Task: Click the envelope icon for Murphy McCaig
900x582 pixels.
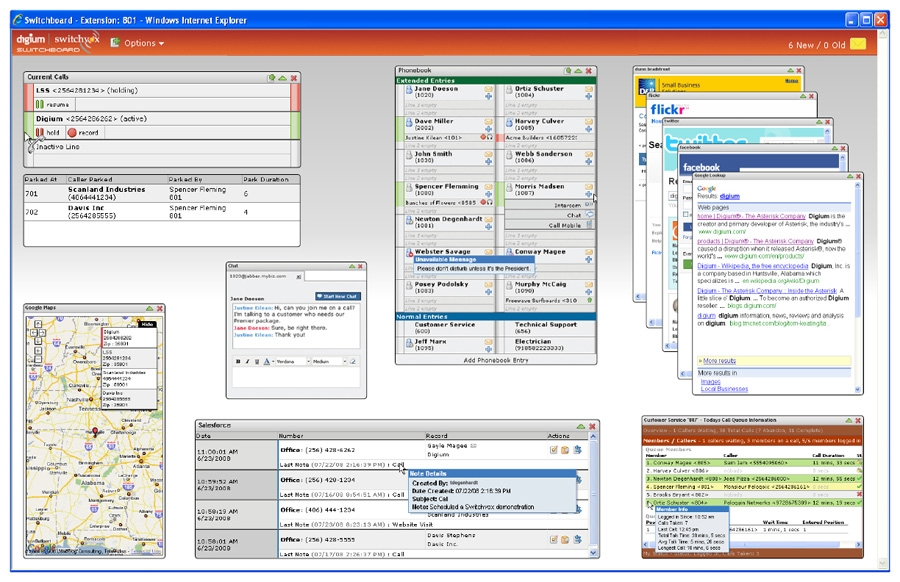Action: point(588,285)
